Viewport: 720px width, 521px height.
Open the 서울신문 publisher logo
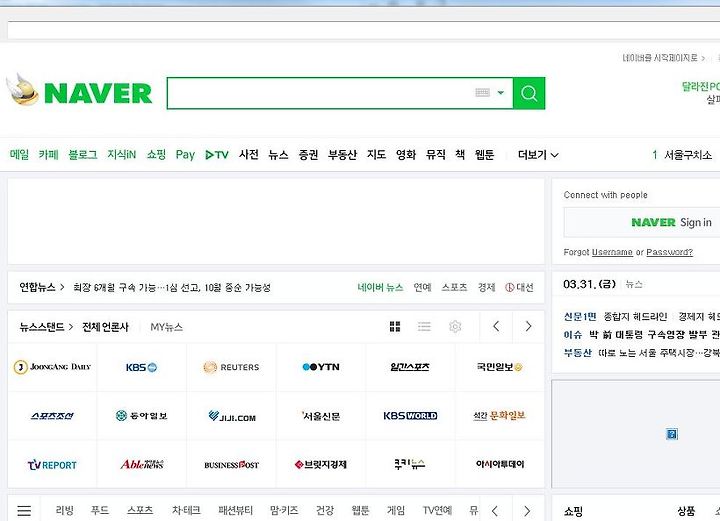coord(321,416)
